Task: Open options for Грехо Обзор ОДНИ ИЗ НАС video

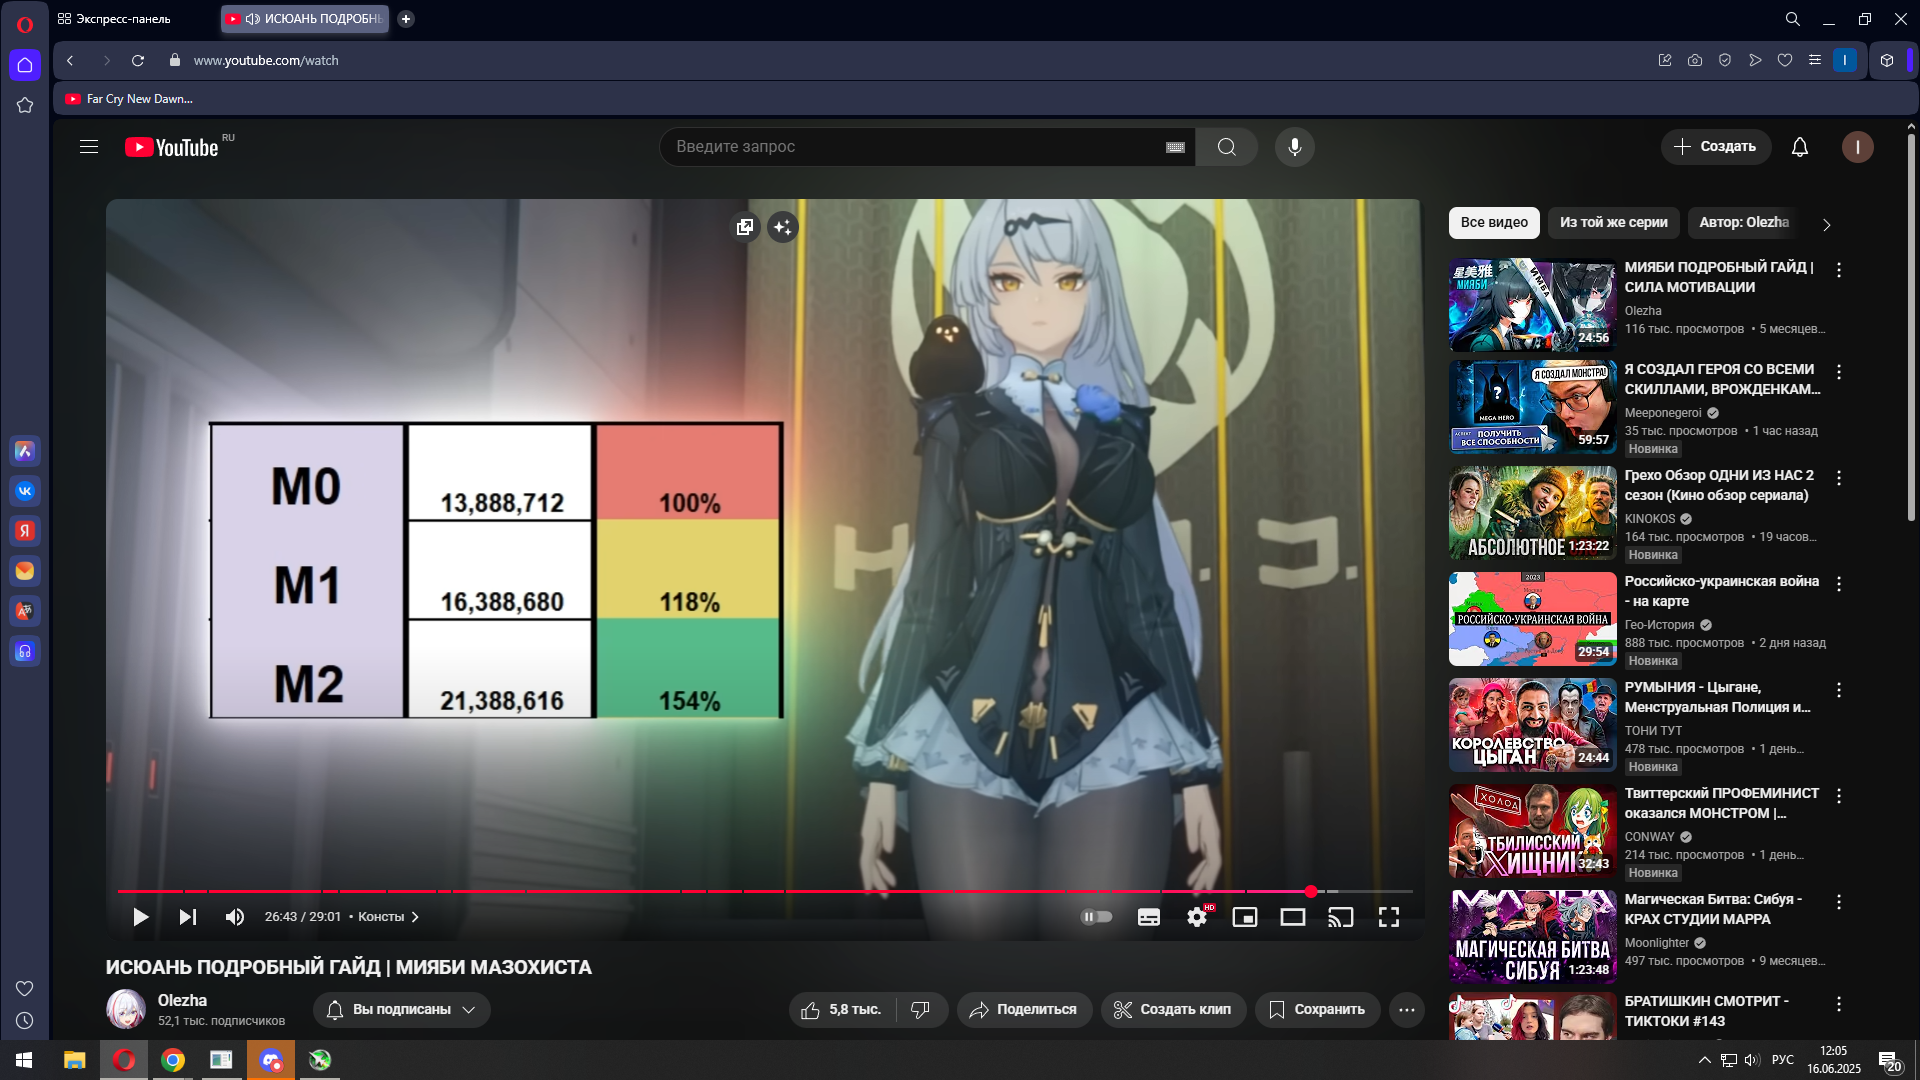Action: click(1839, 478)
